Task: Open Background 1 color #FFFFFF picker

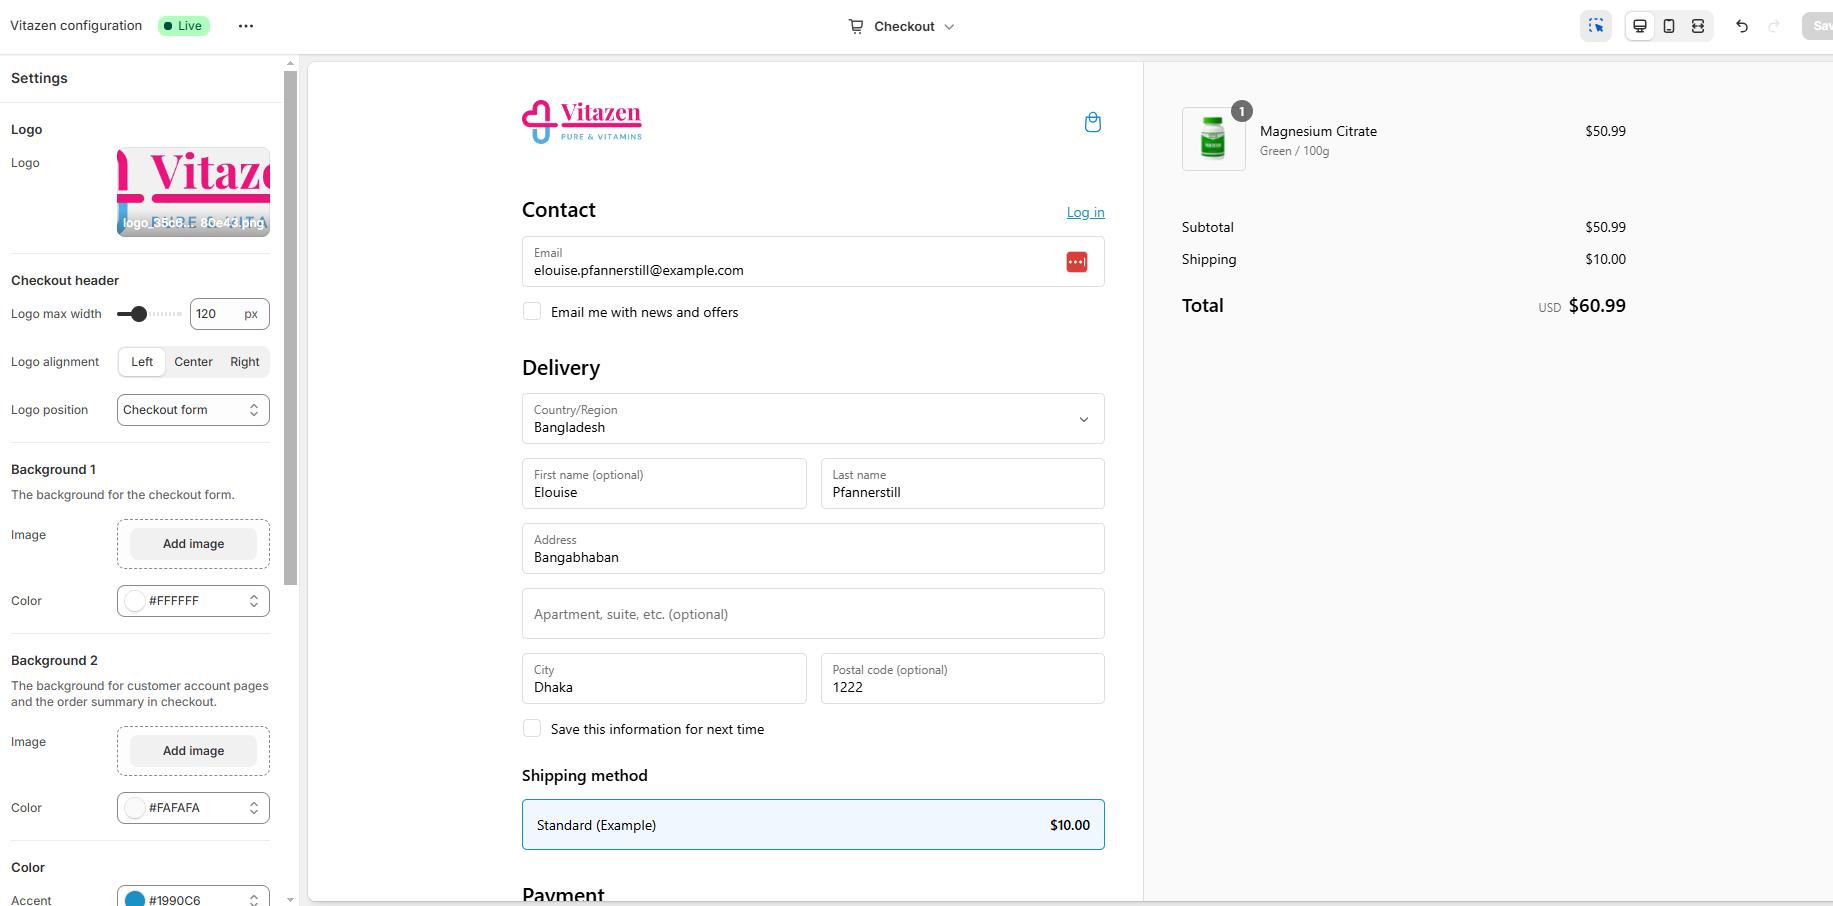Action: click(x=193, y=601)
